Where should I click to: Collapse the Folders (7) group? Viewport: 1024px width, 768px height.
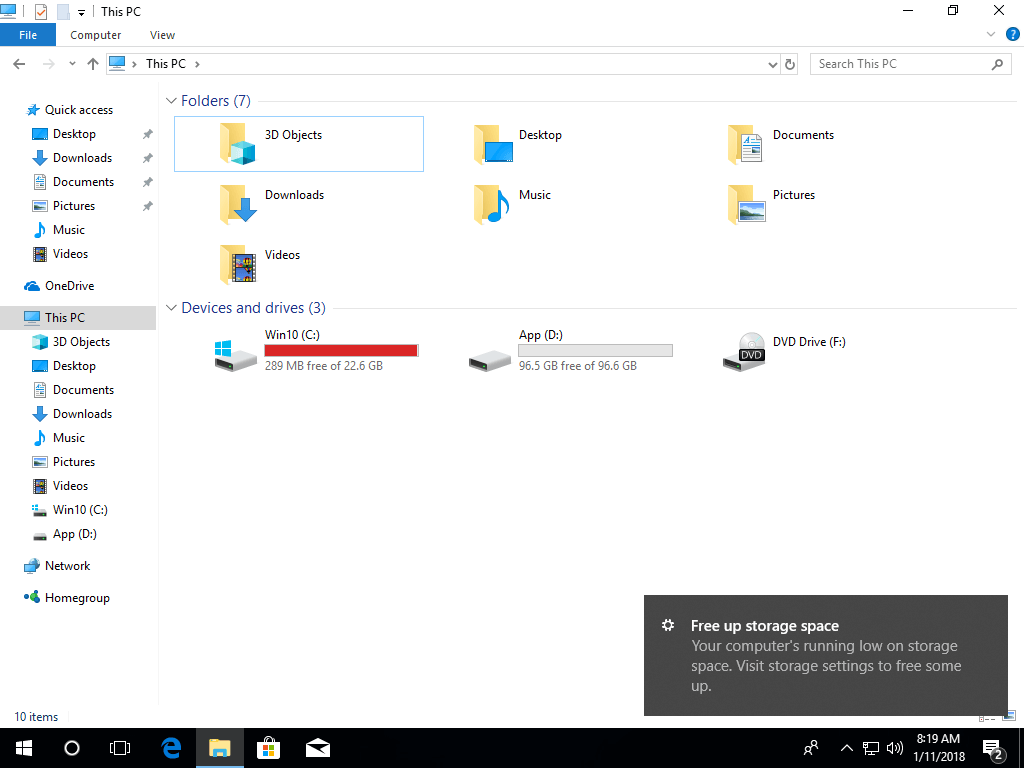(171, 101)
